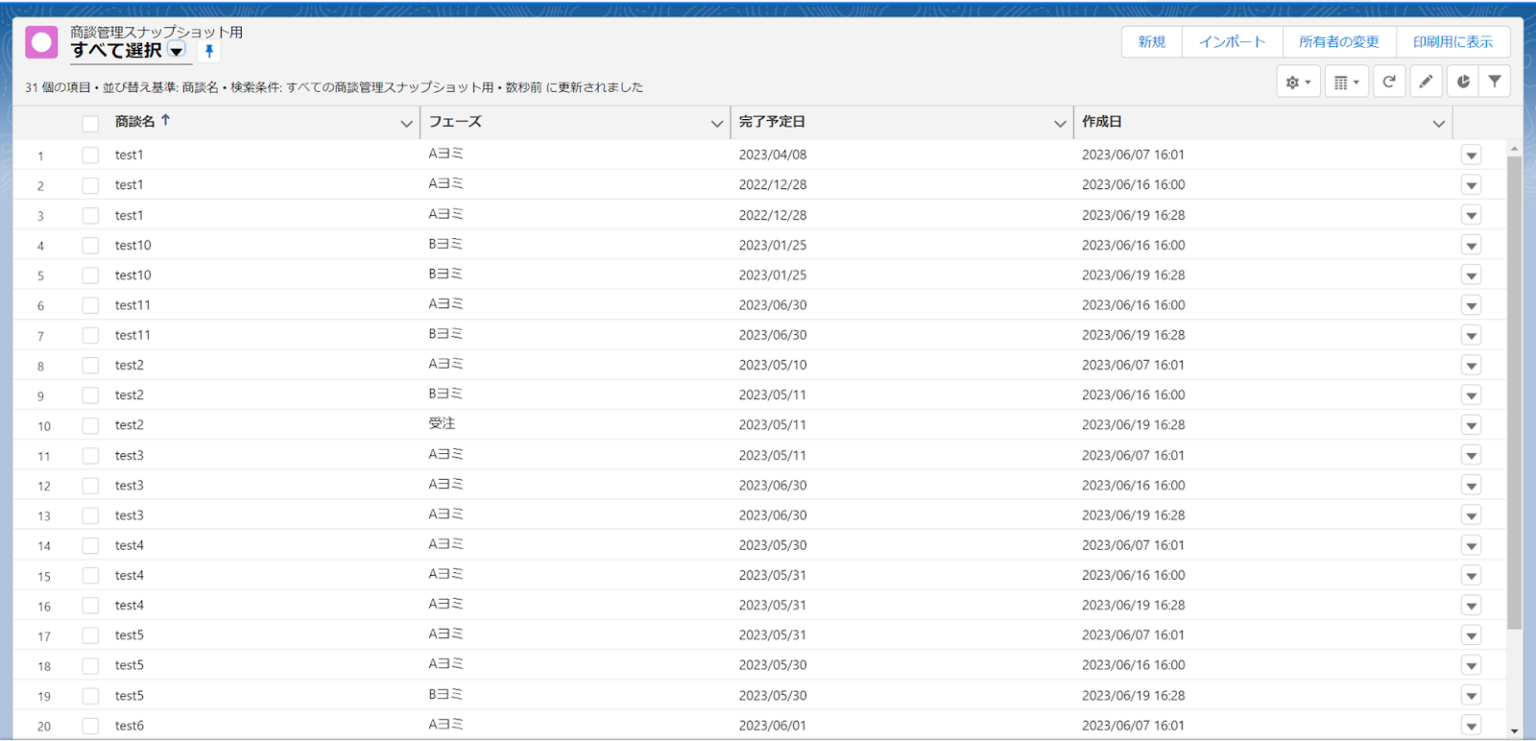Image resolution: width=1536 pixels, height=741 pixels.
Task: Open the list view controls gear menu
Action: coord(1298,82)
